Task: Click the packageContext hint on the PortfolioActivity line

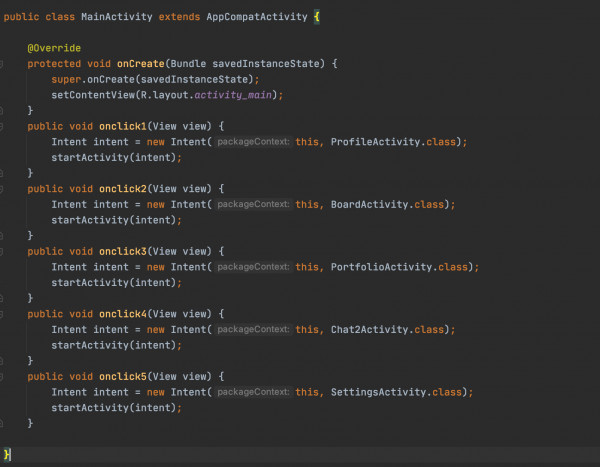Action: (253, 267)
